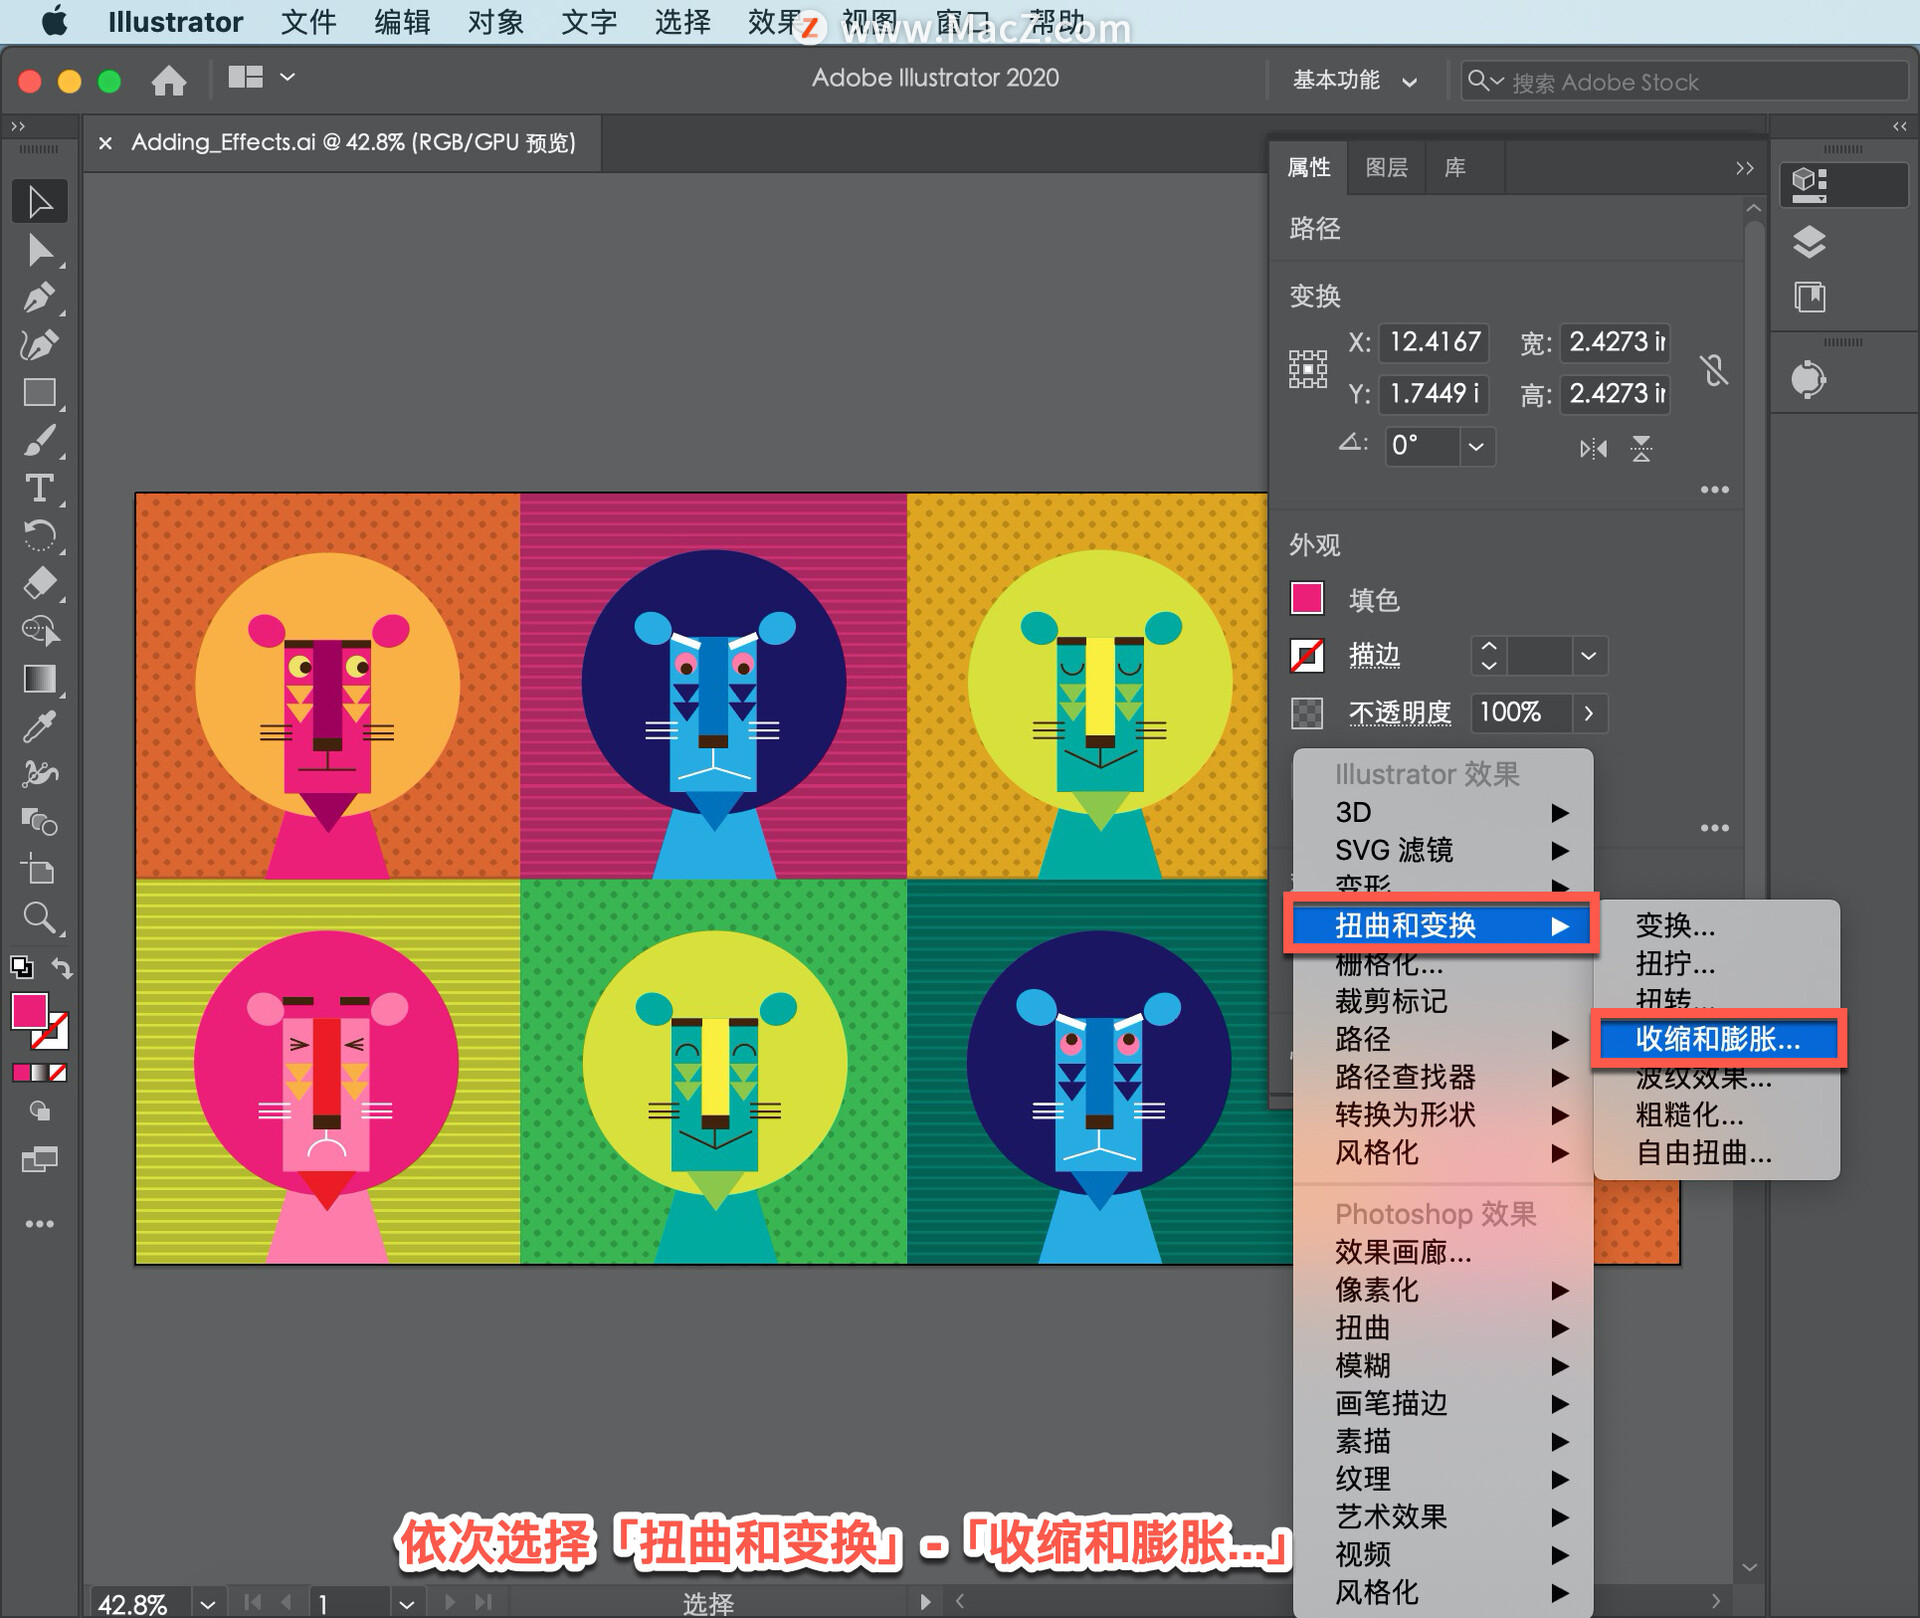The height and width of the screenshot is (1618, 1920).
Task: Select the Eraser tool
Action: tap(40, 583)
